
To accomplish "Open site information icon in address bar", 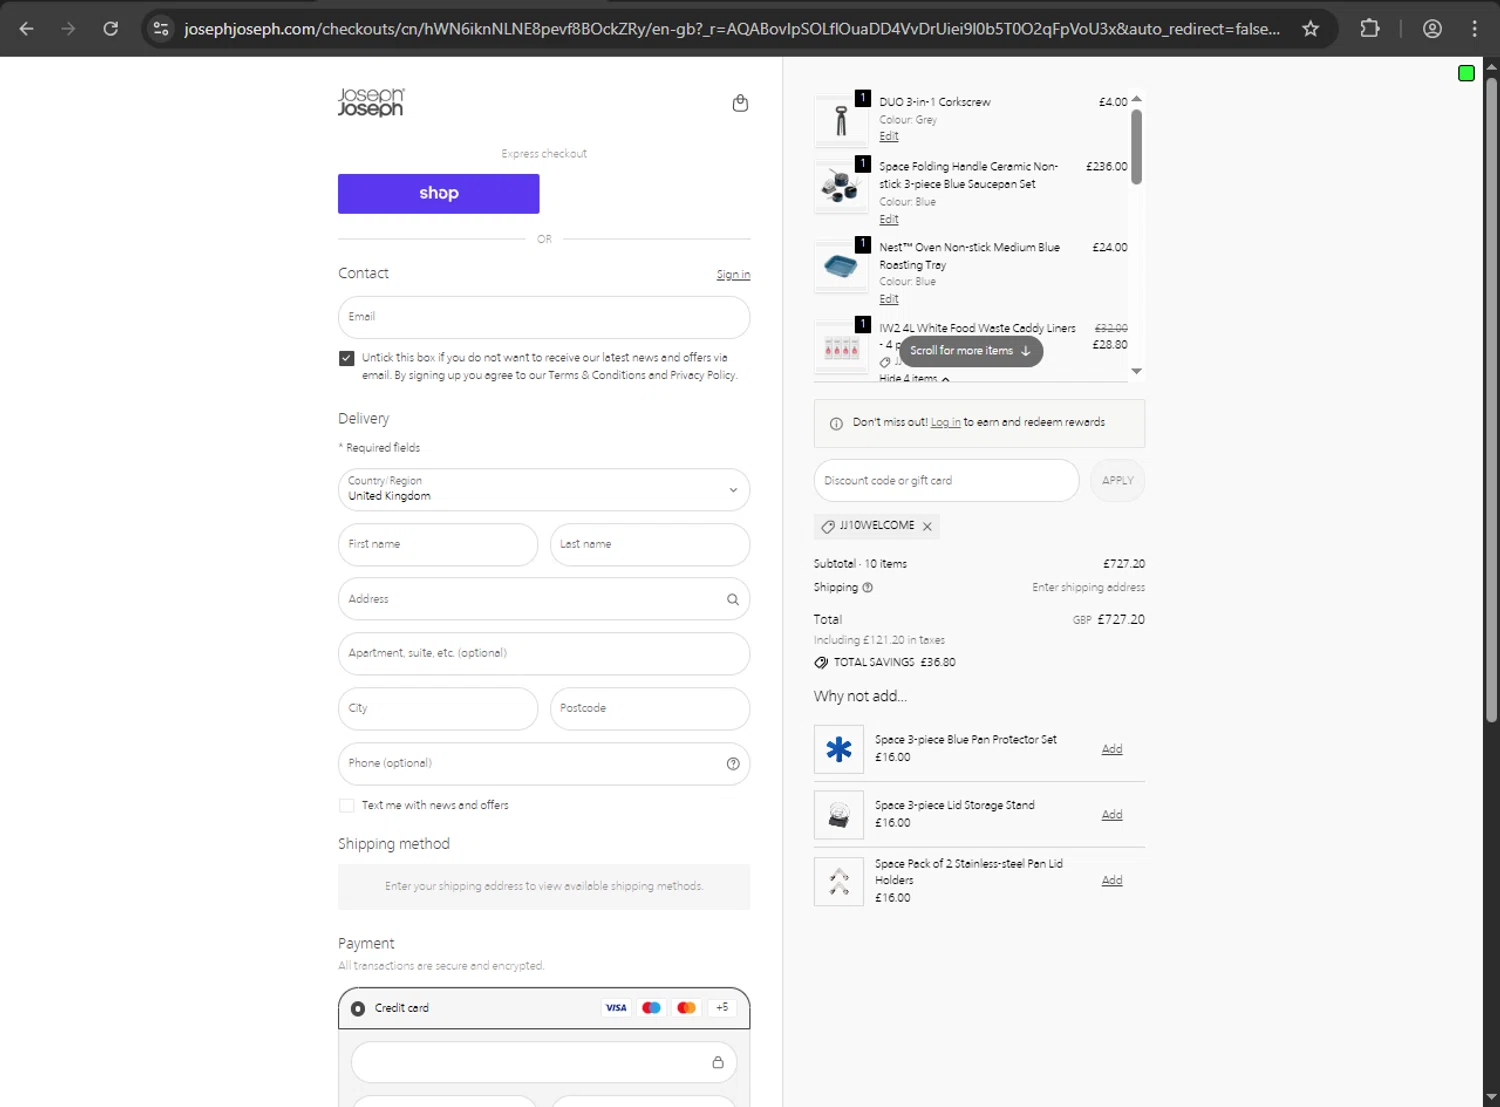I will [x=161, y=29].
